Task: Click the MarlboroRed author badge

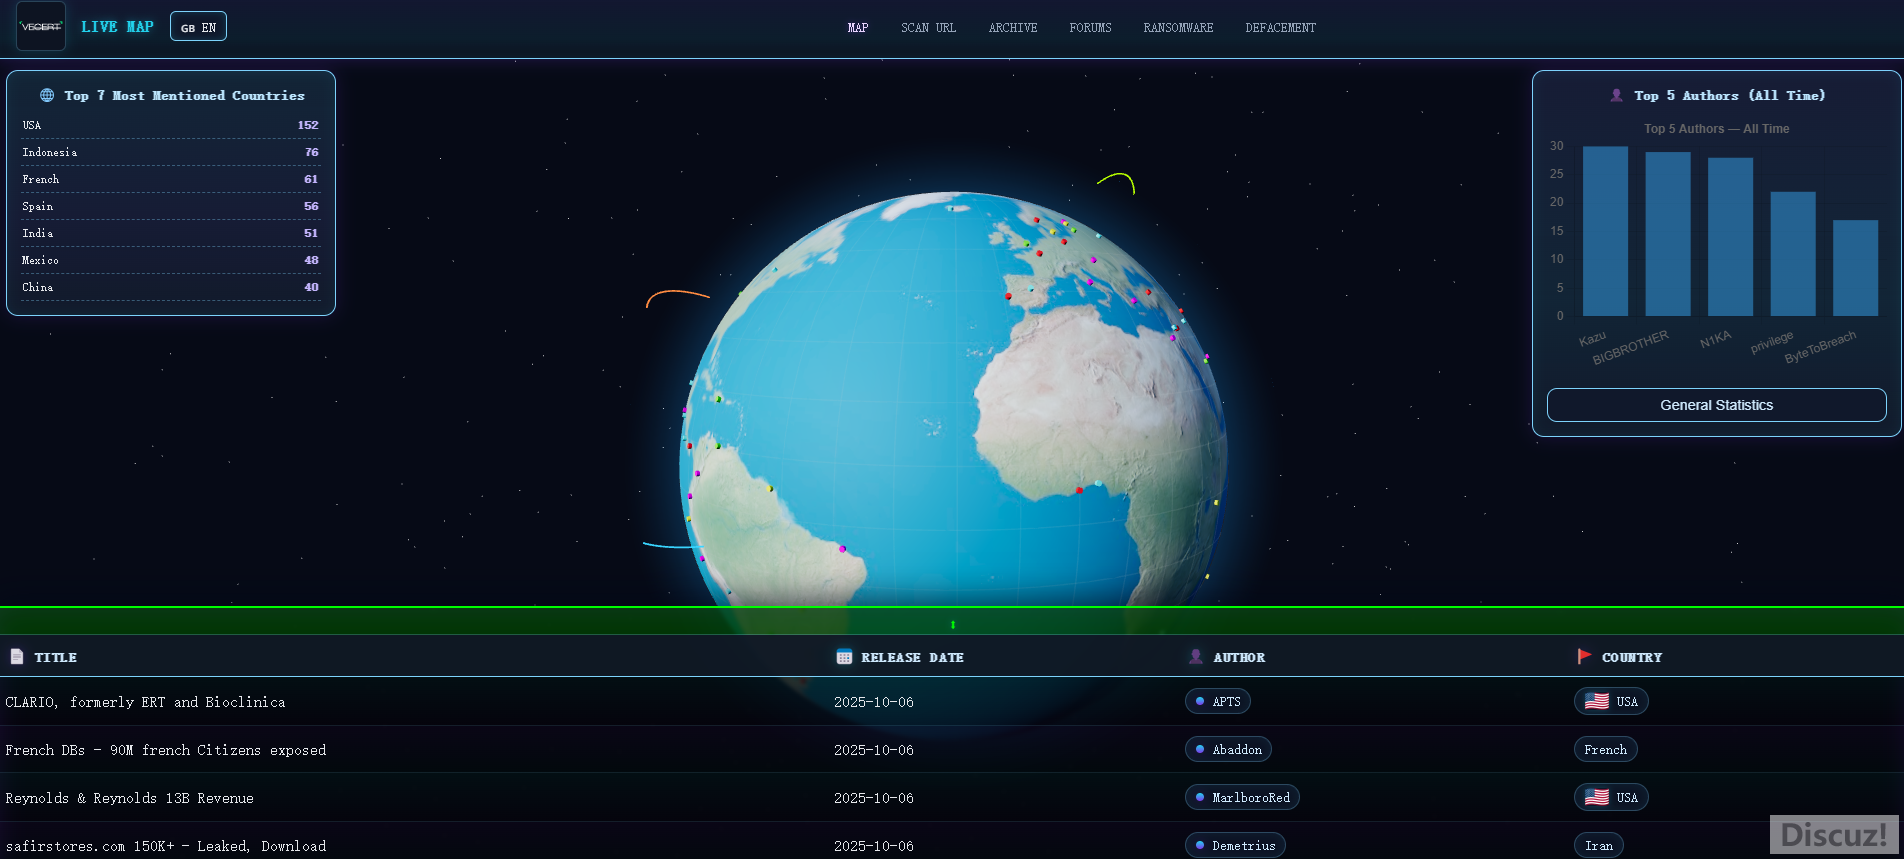Action: tap(1242, 798)
